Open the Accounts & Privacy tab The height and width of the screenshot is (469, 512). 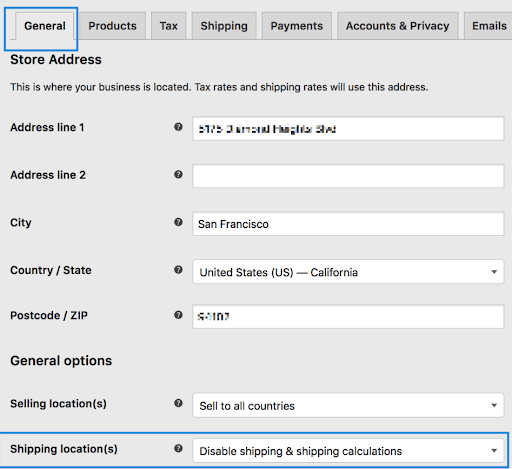coord(398,26)
